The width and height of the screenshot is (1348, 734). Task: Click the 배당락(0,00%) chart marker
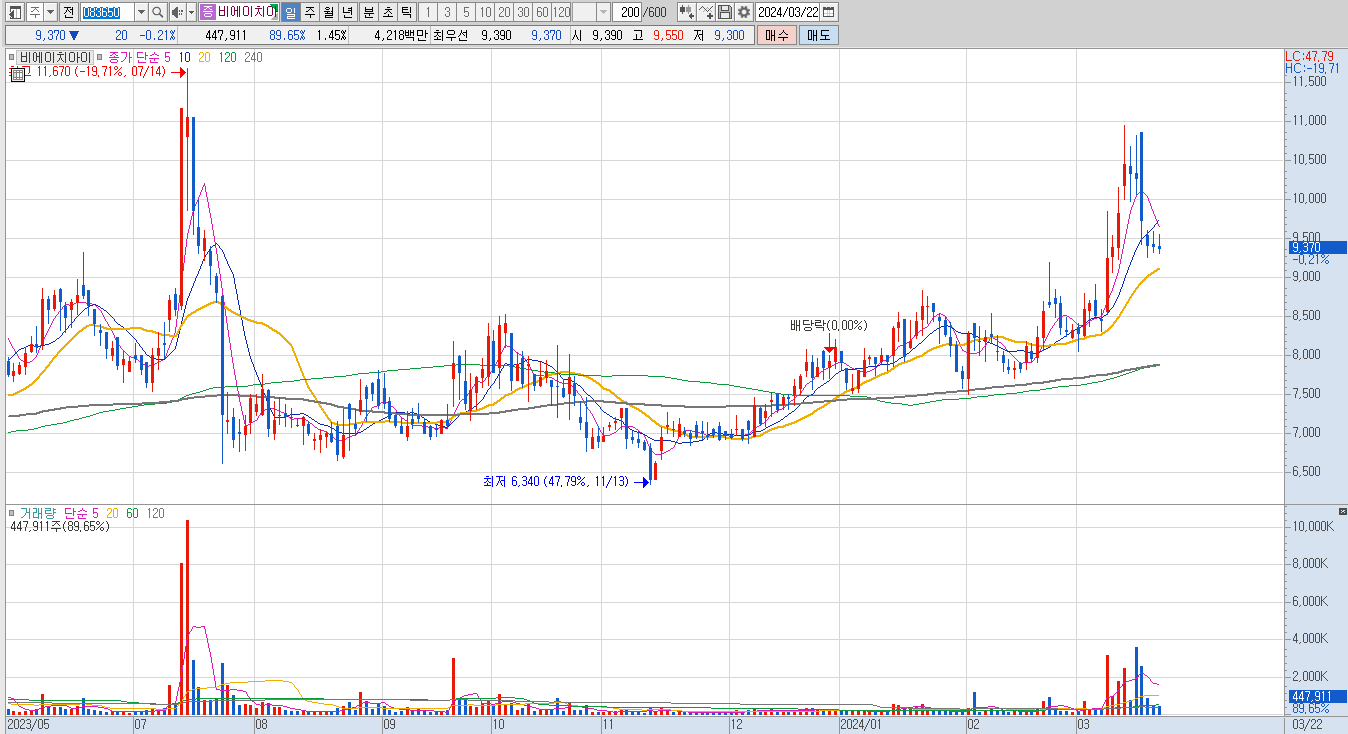(829, 325)
